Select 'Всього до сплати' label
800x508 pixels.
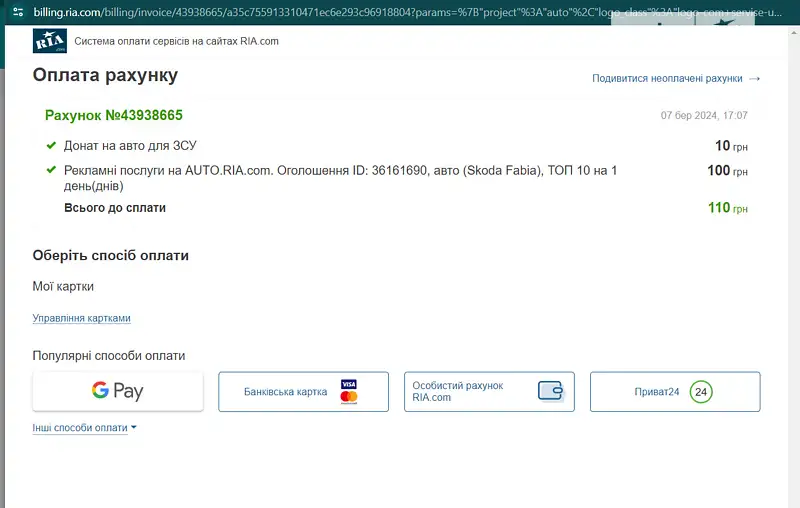115,208
